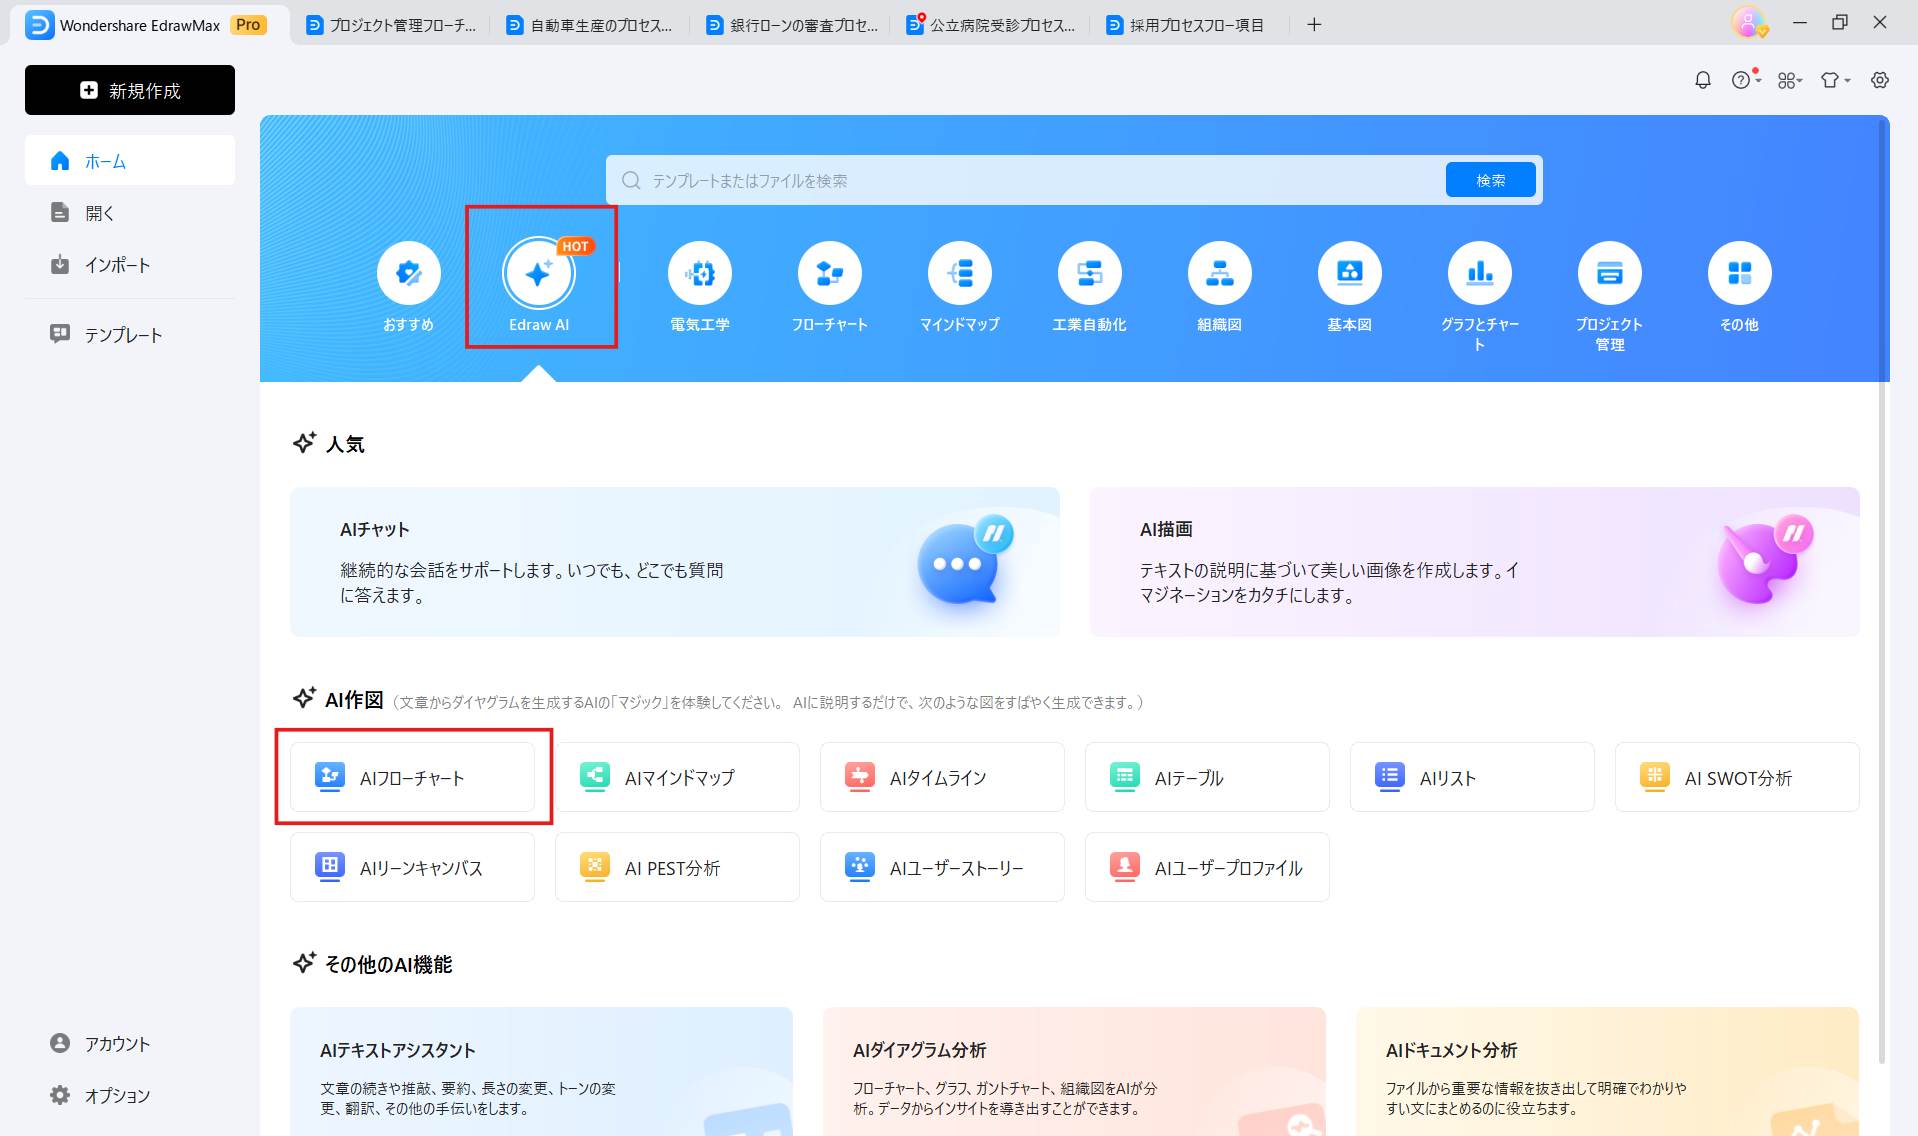Open the AIドキュメント分析 card
1918x1136 pixels.
click(x=1607, y=1071)
